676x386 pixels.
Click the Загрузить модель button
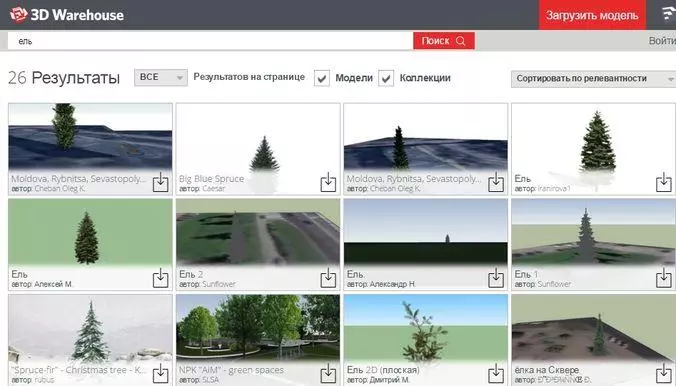pyautogui.click(x=592, y=15)
